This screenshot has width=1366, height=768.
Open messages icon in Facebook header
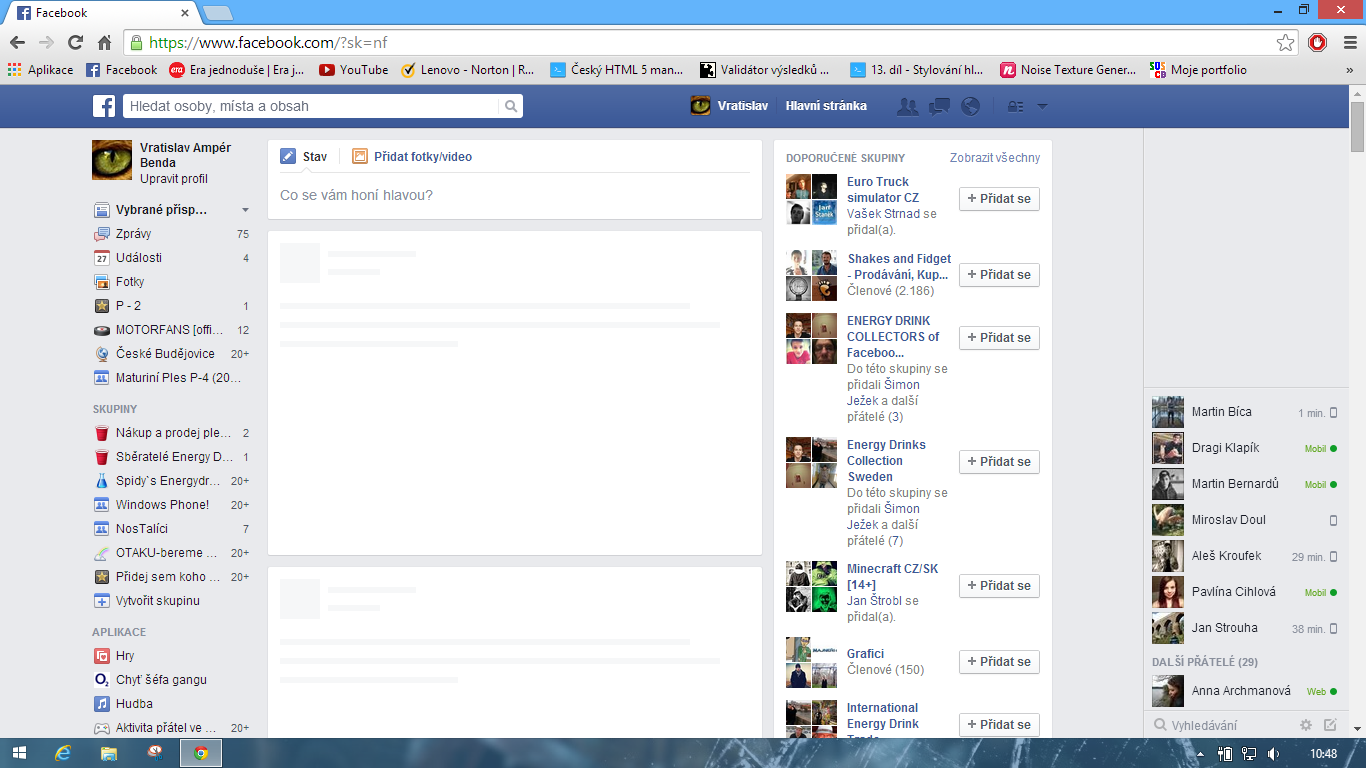(x=939, y=106)
